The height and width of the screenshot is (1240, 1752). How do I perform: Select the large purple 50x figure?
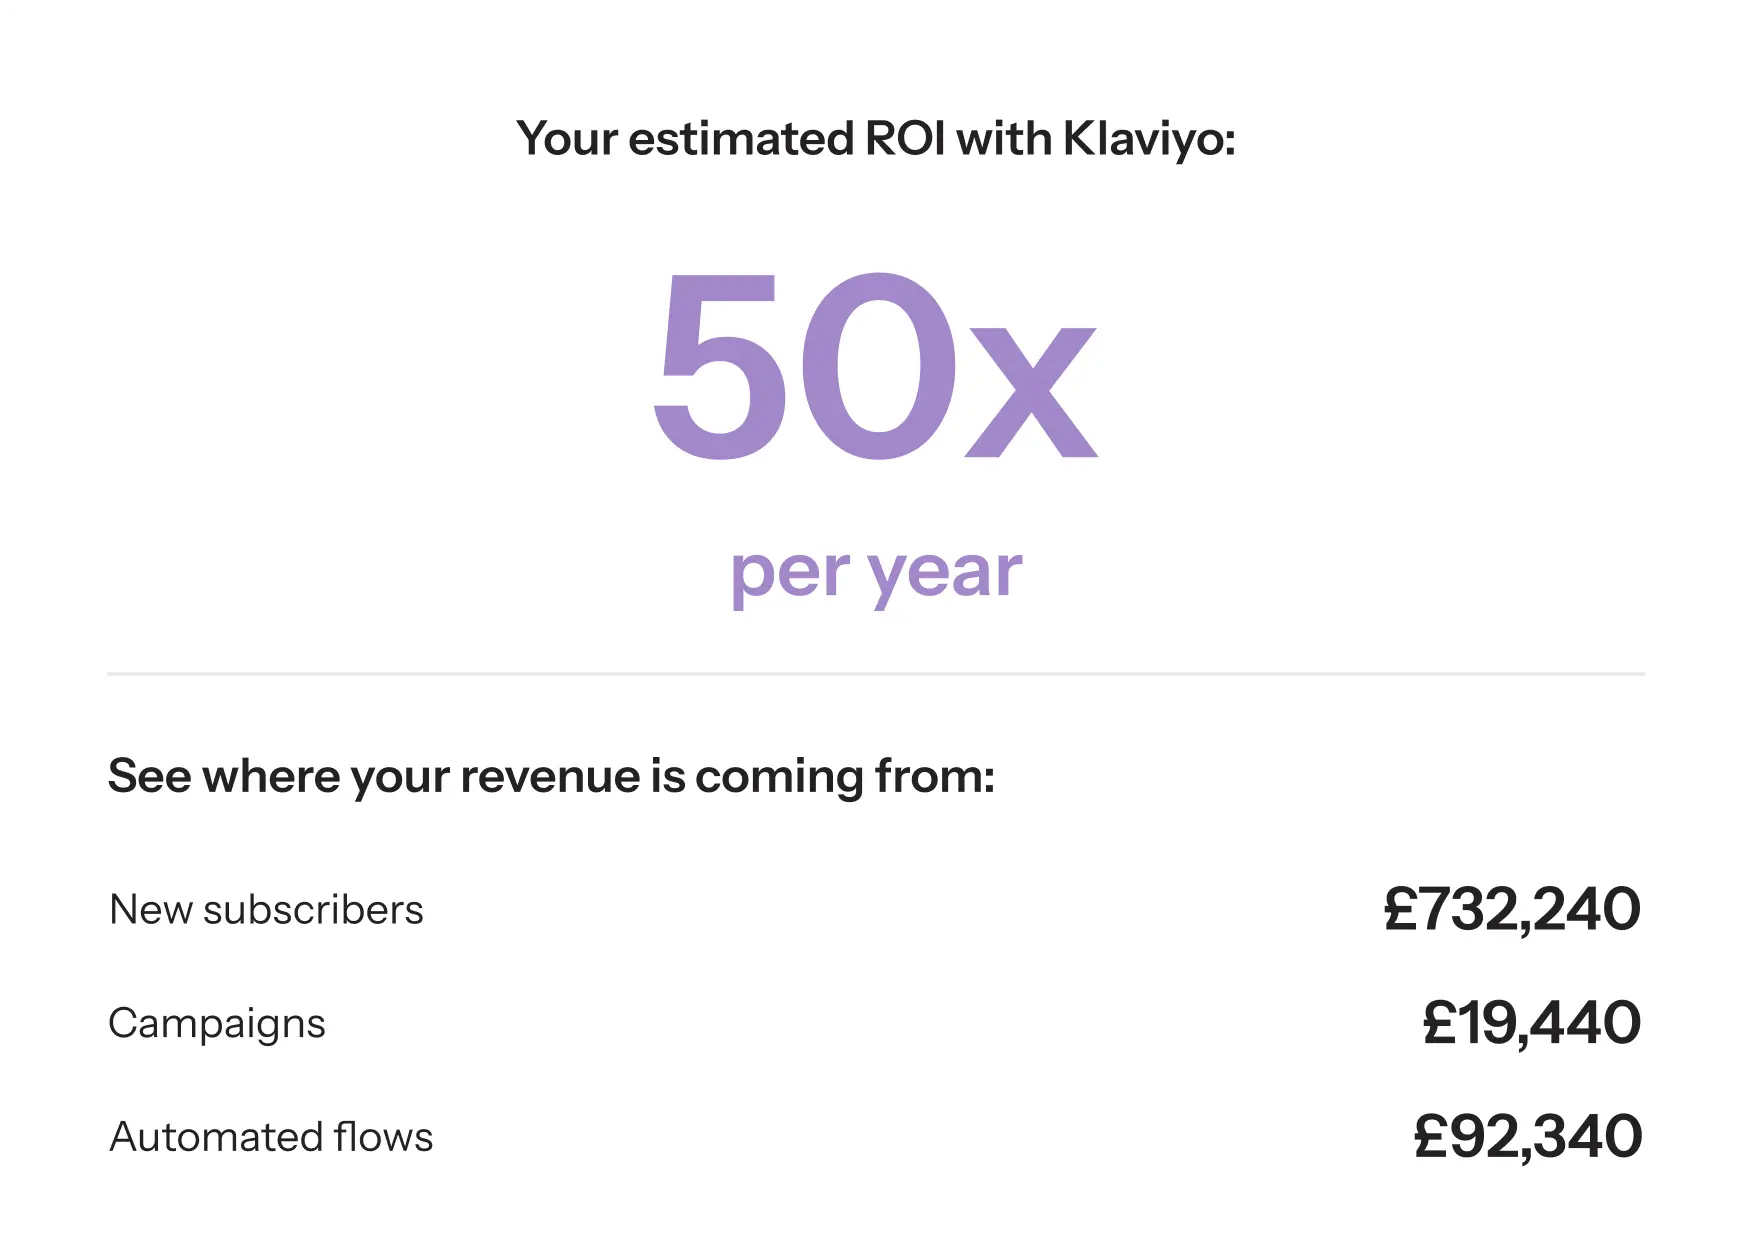coord(875,368)
